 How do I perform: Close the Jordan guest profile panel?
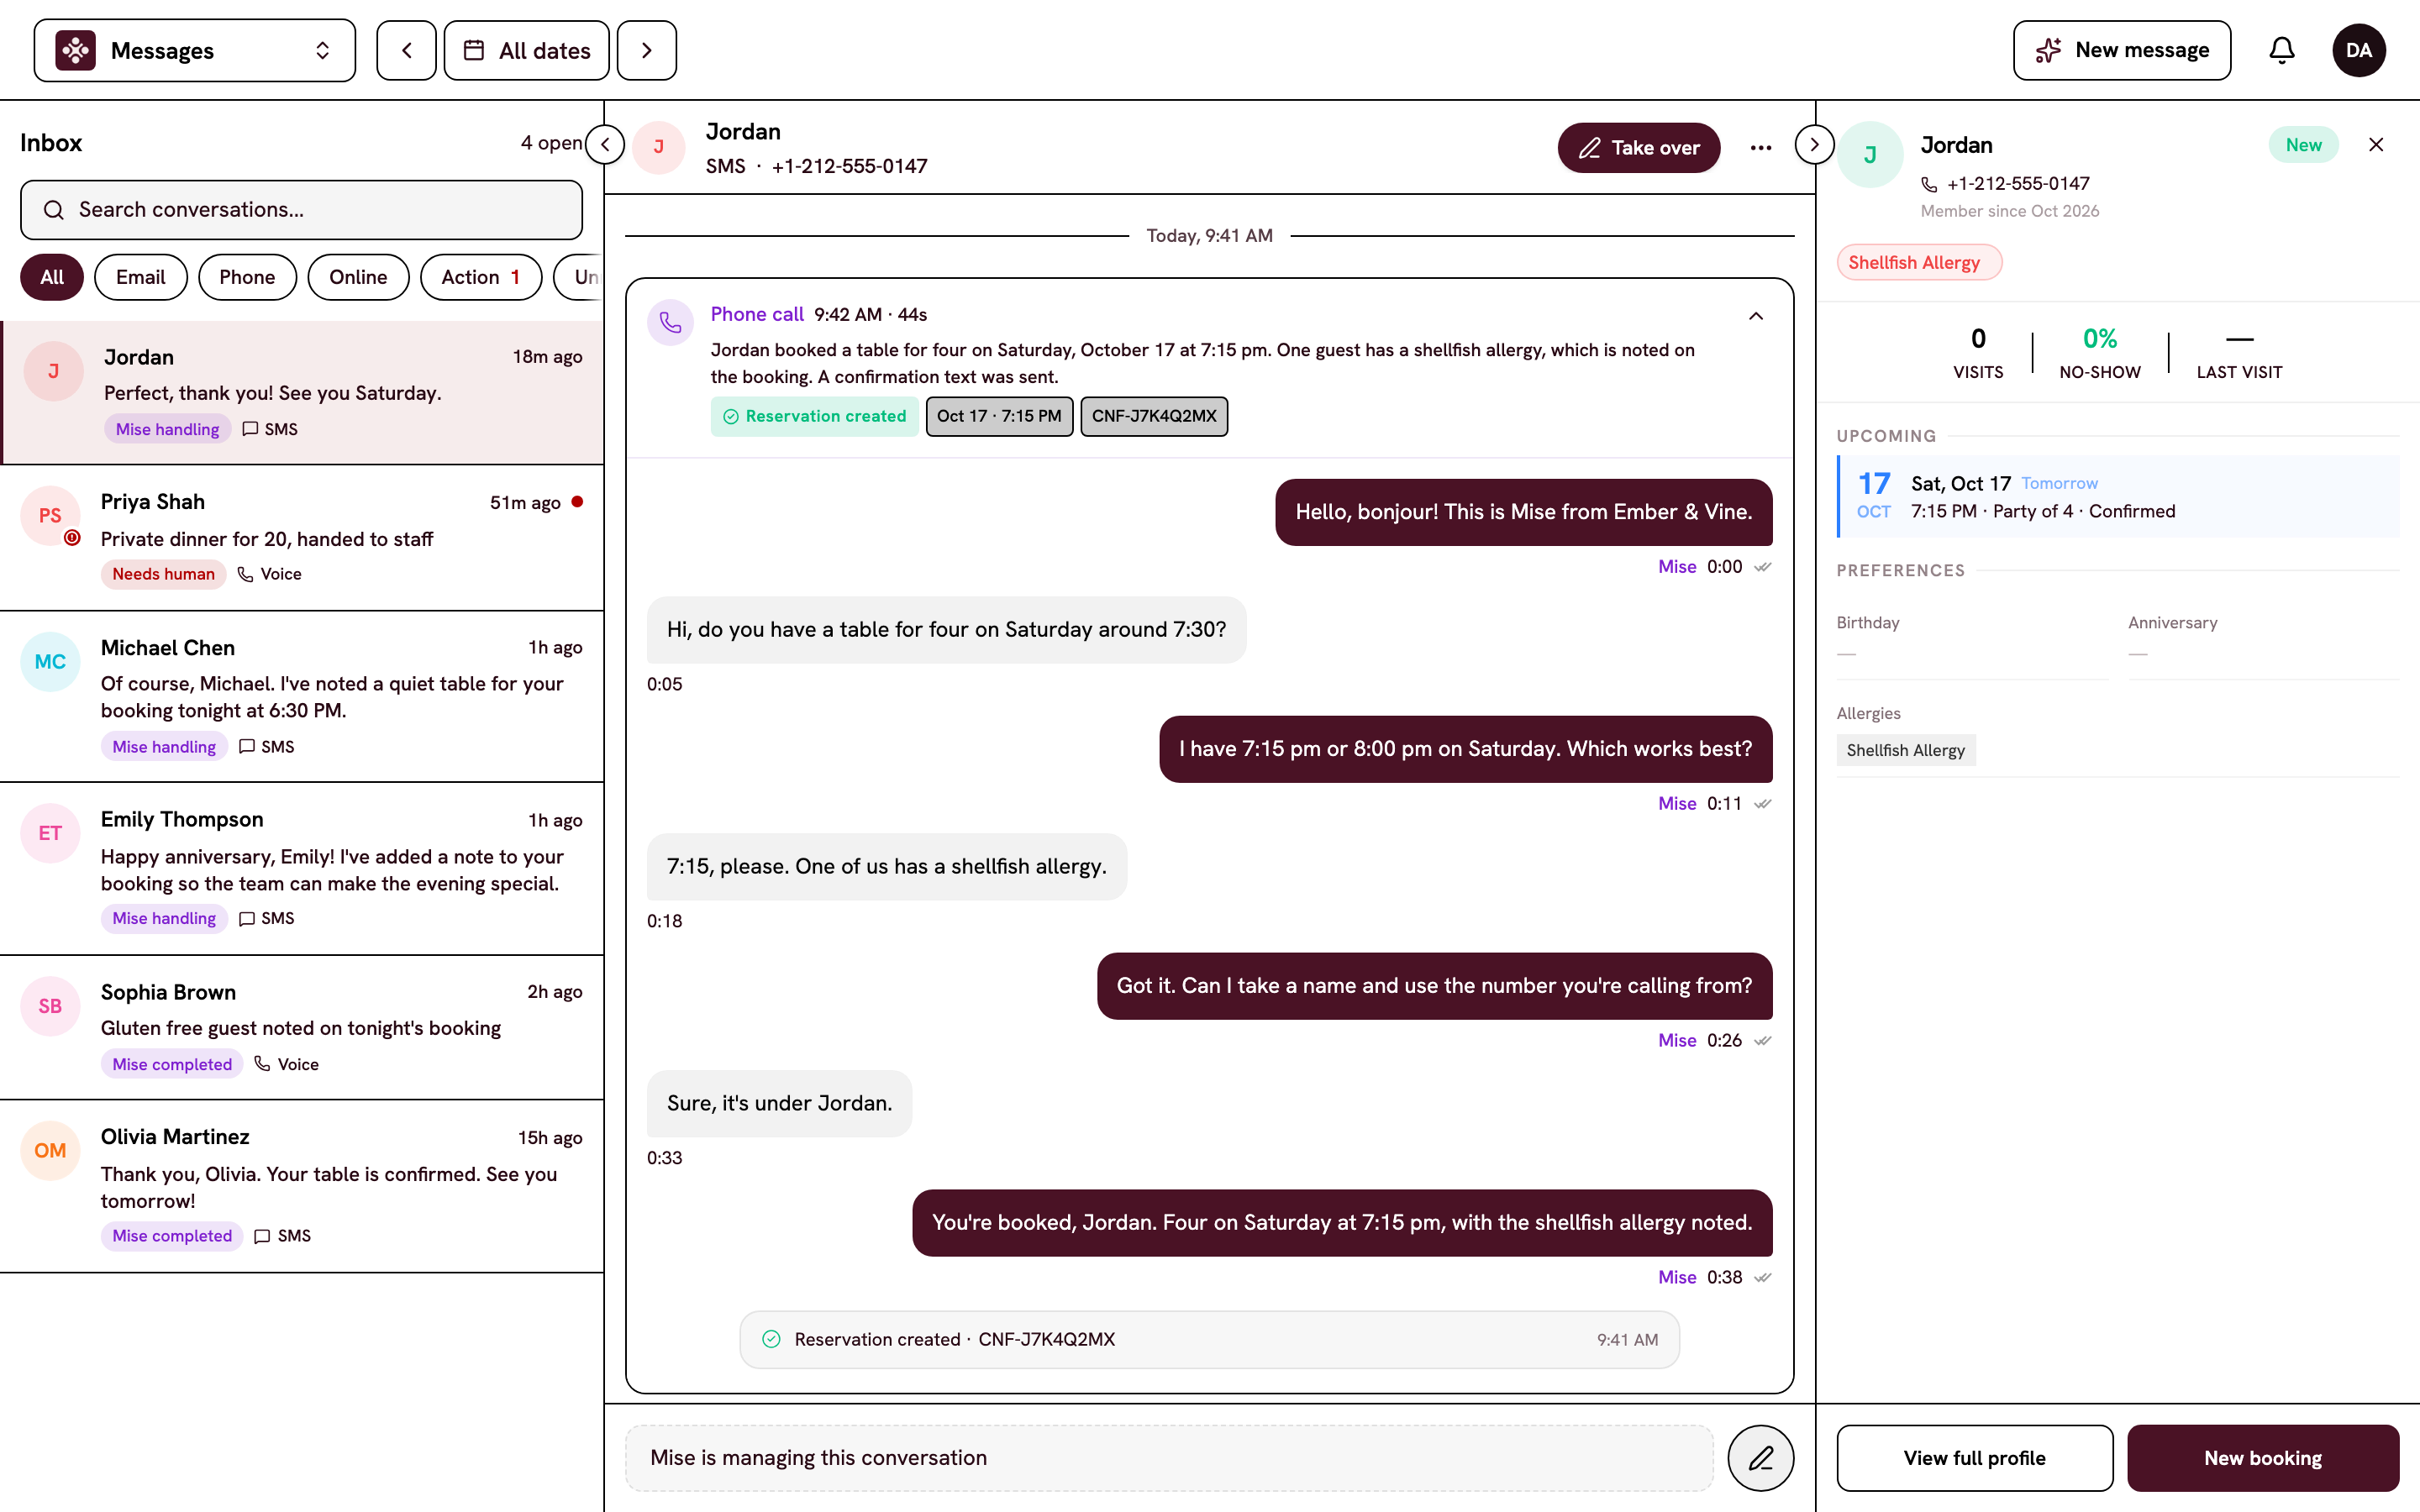point(2376,145)
